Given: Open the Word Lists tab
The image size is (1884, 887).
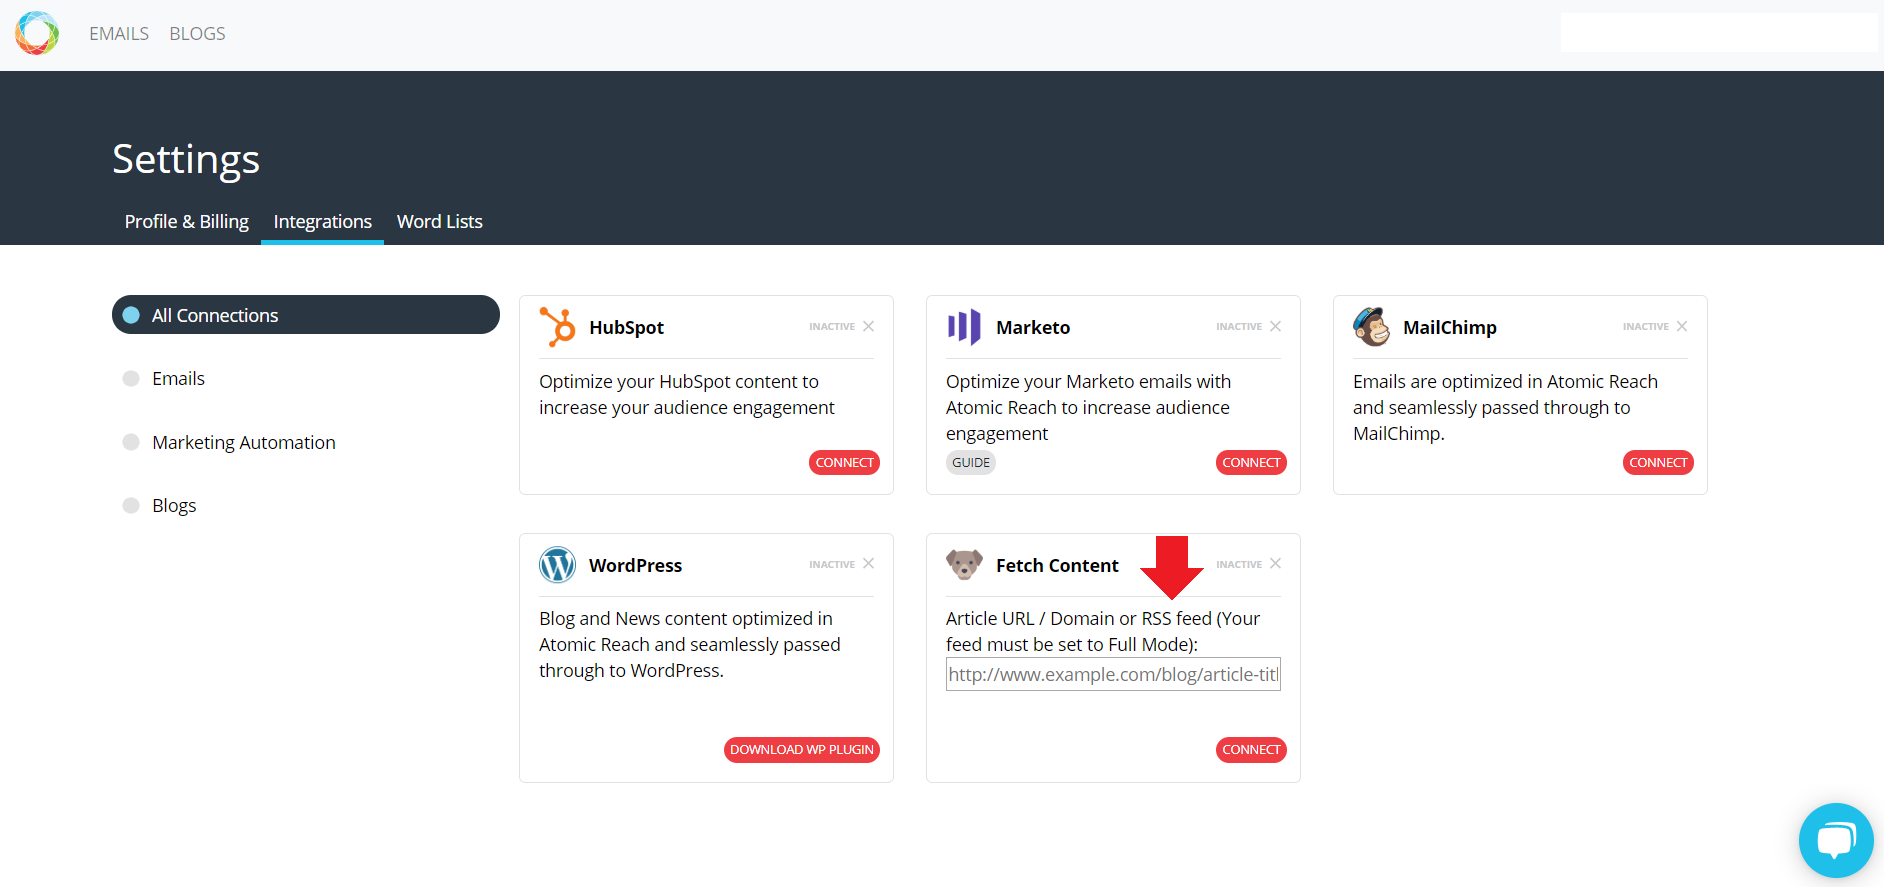Looking at the screenshot, I should [440, 221].
